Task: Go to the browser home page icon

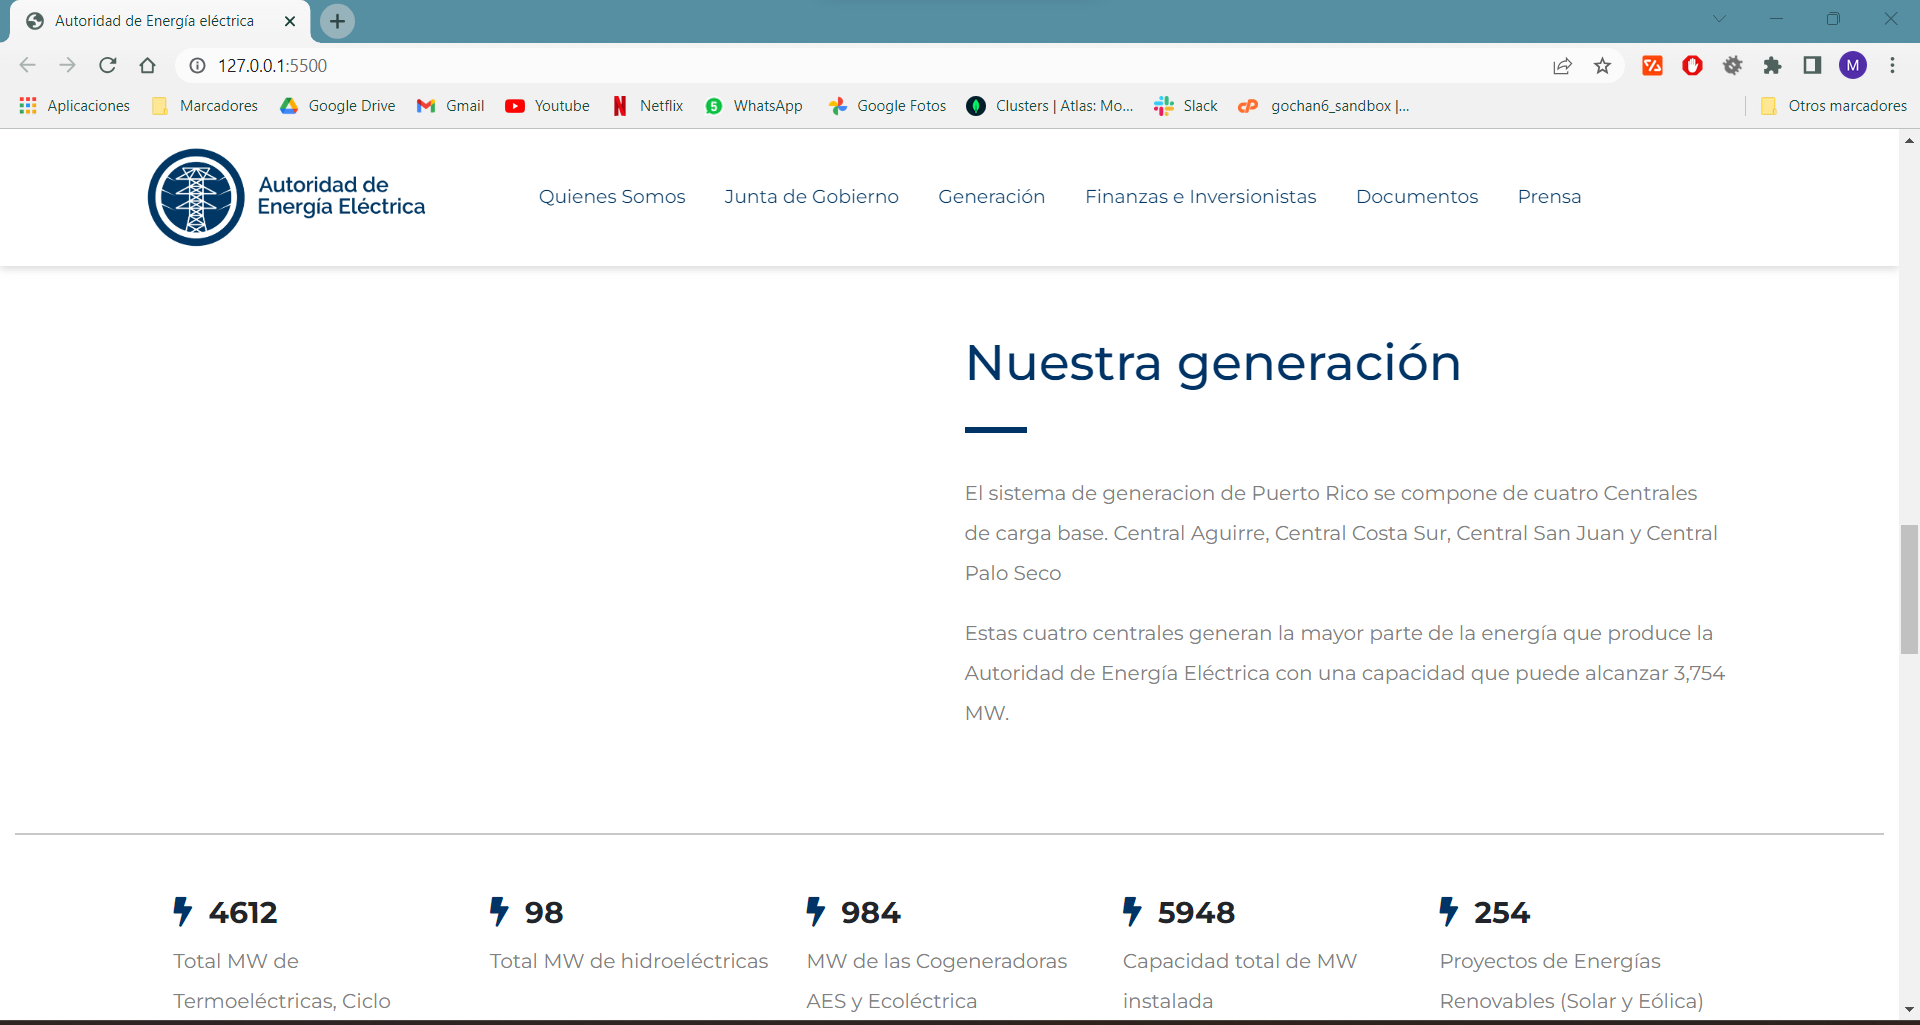Action: (148, 66)
